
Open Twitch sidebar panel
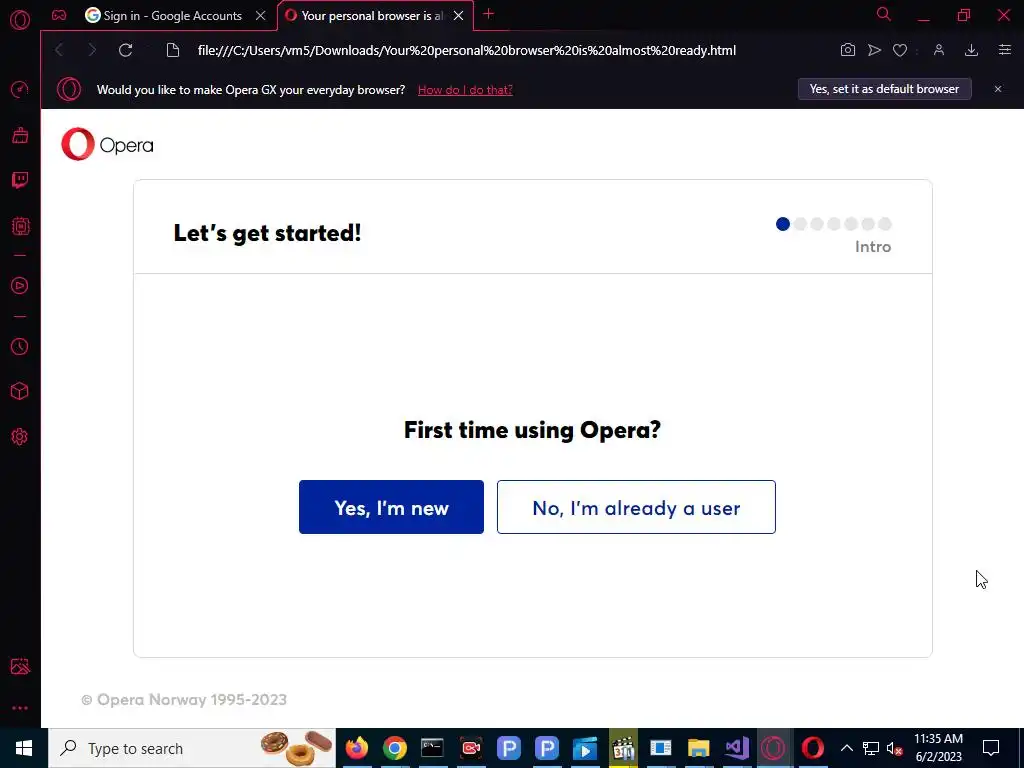click(x=20, y=180)
